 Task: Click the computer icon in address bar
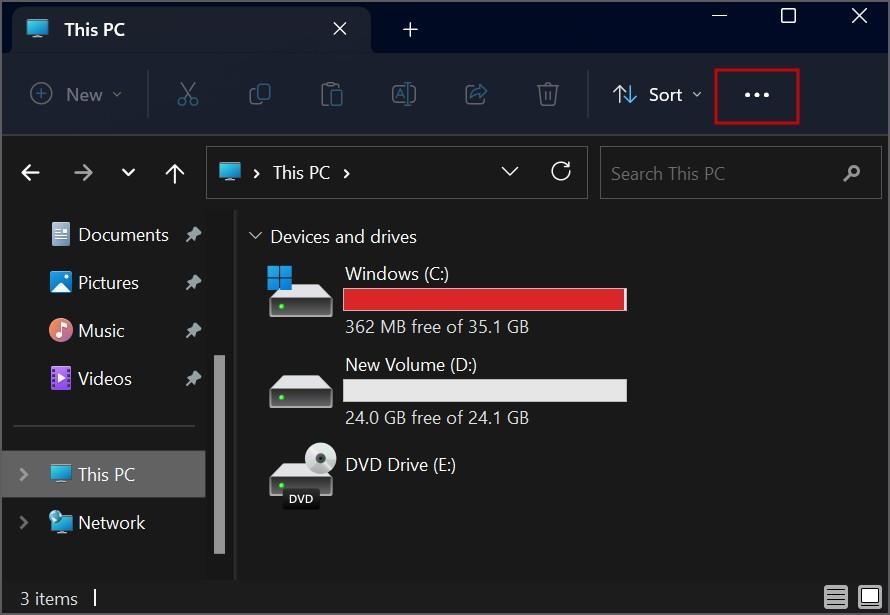[230, 172]
